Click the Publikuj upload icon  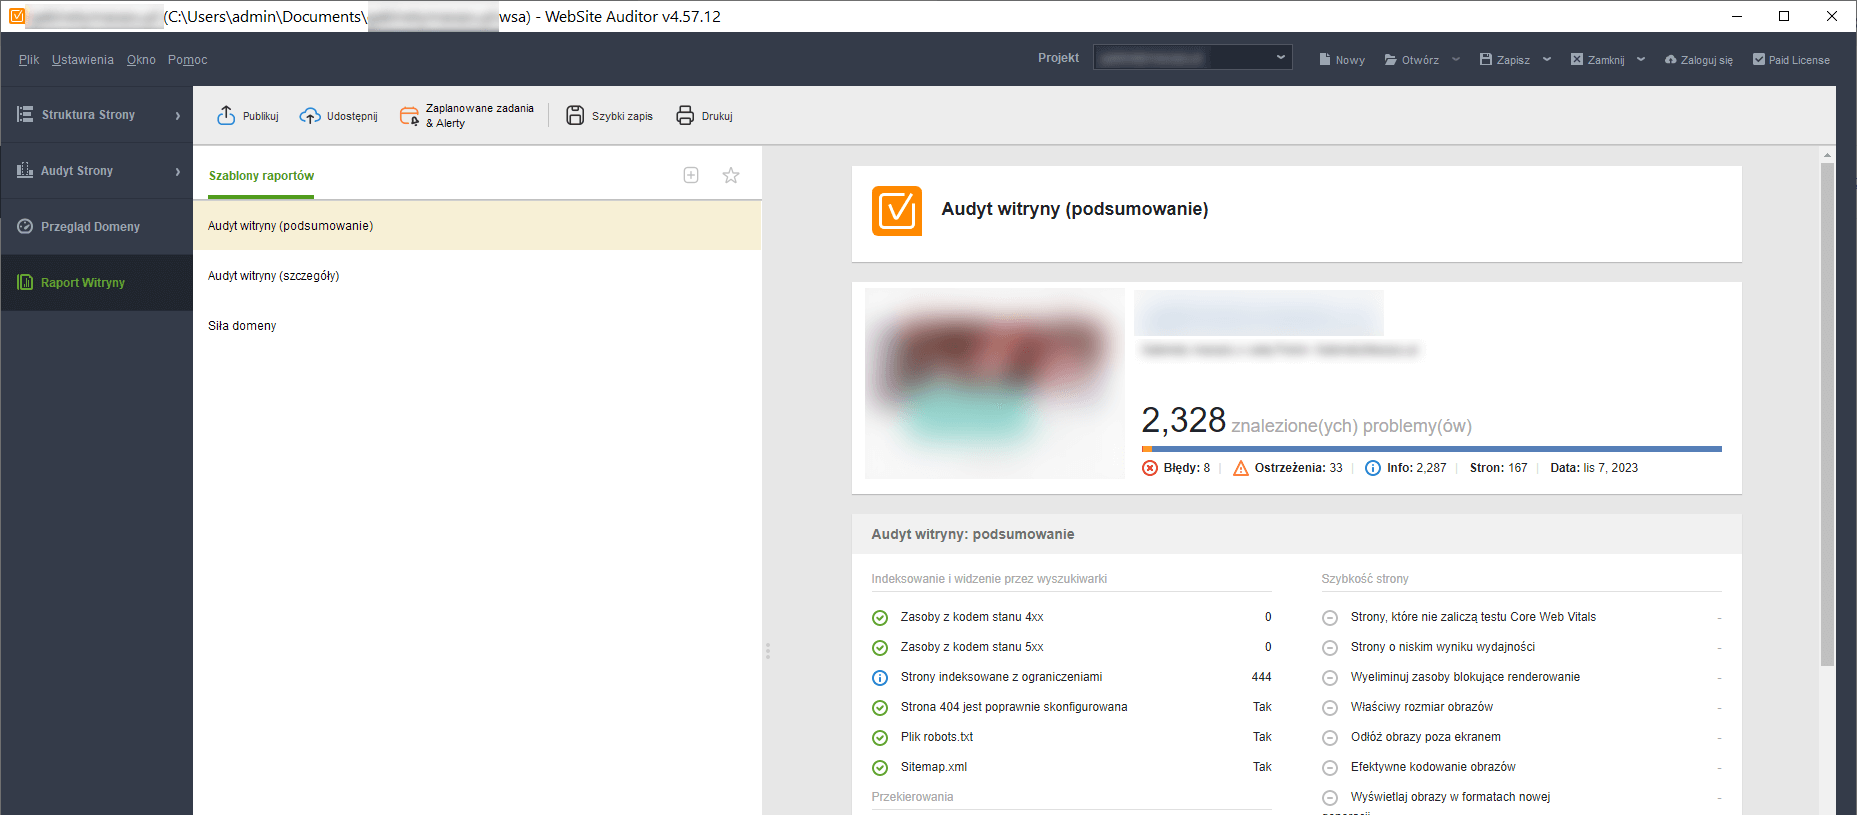click(226, 116)
